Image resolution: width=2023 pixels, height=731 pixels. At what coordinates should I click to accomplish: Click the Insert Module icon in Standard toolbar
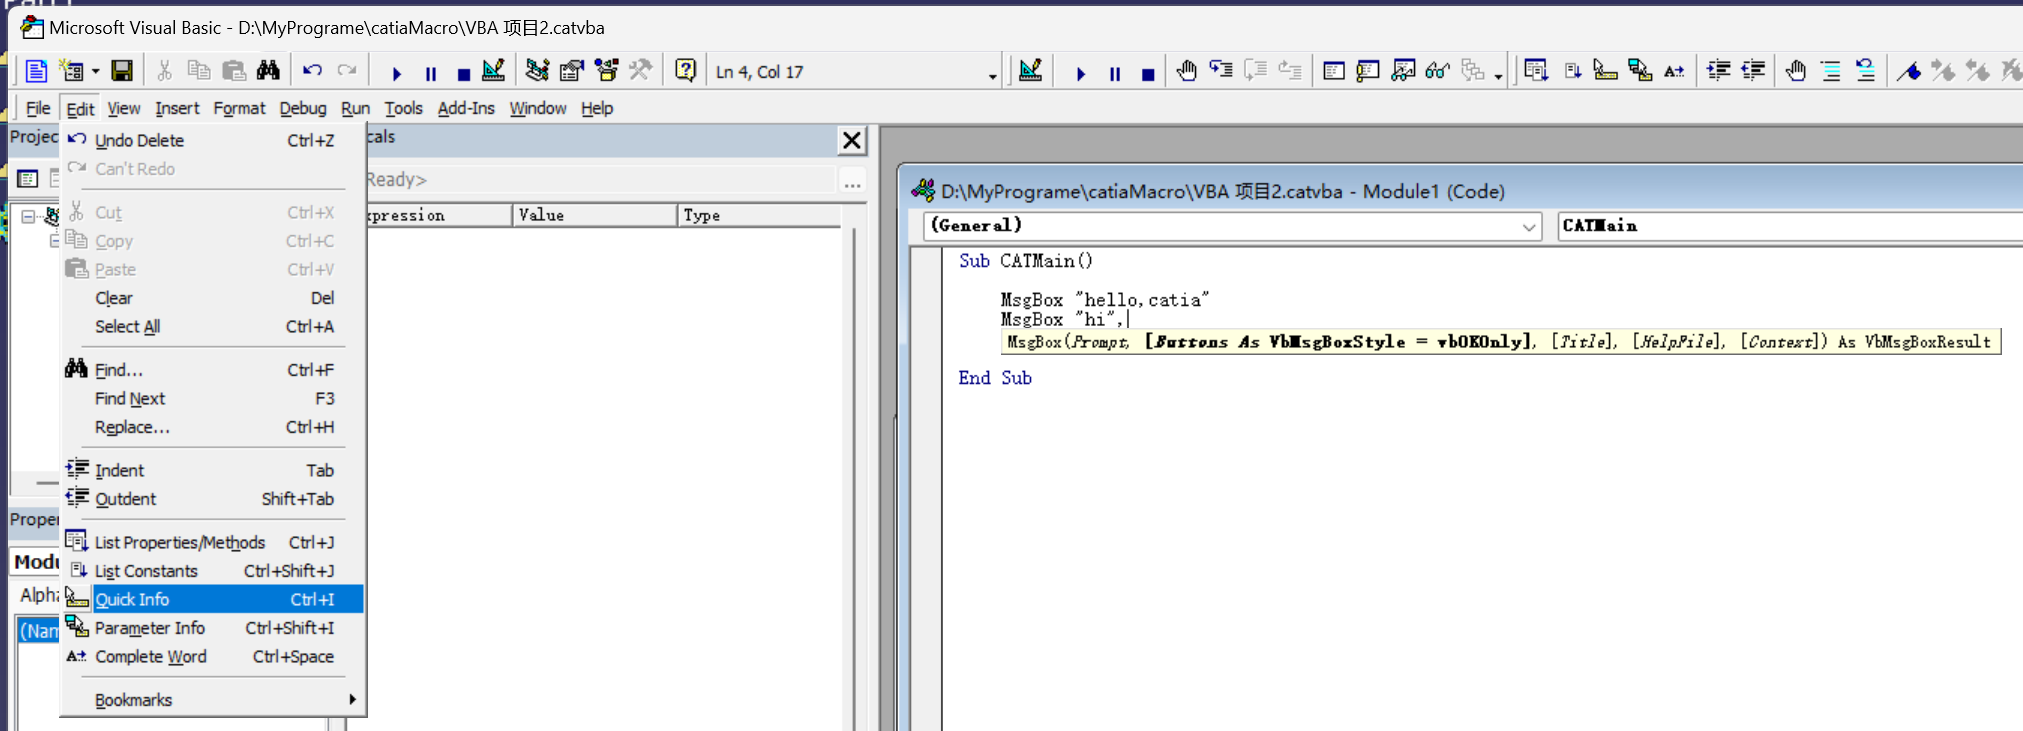point(71,71)
